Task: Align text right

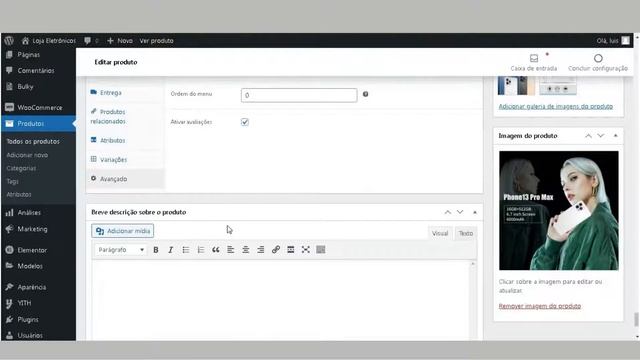Action: coord(260,250)
